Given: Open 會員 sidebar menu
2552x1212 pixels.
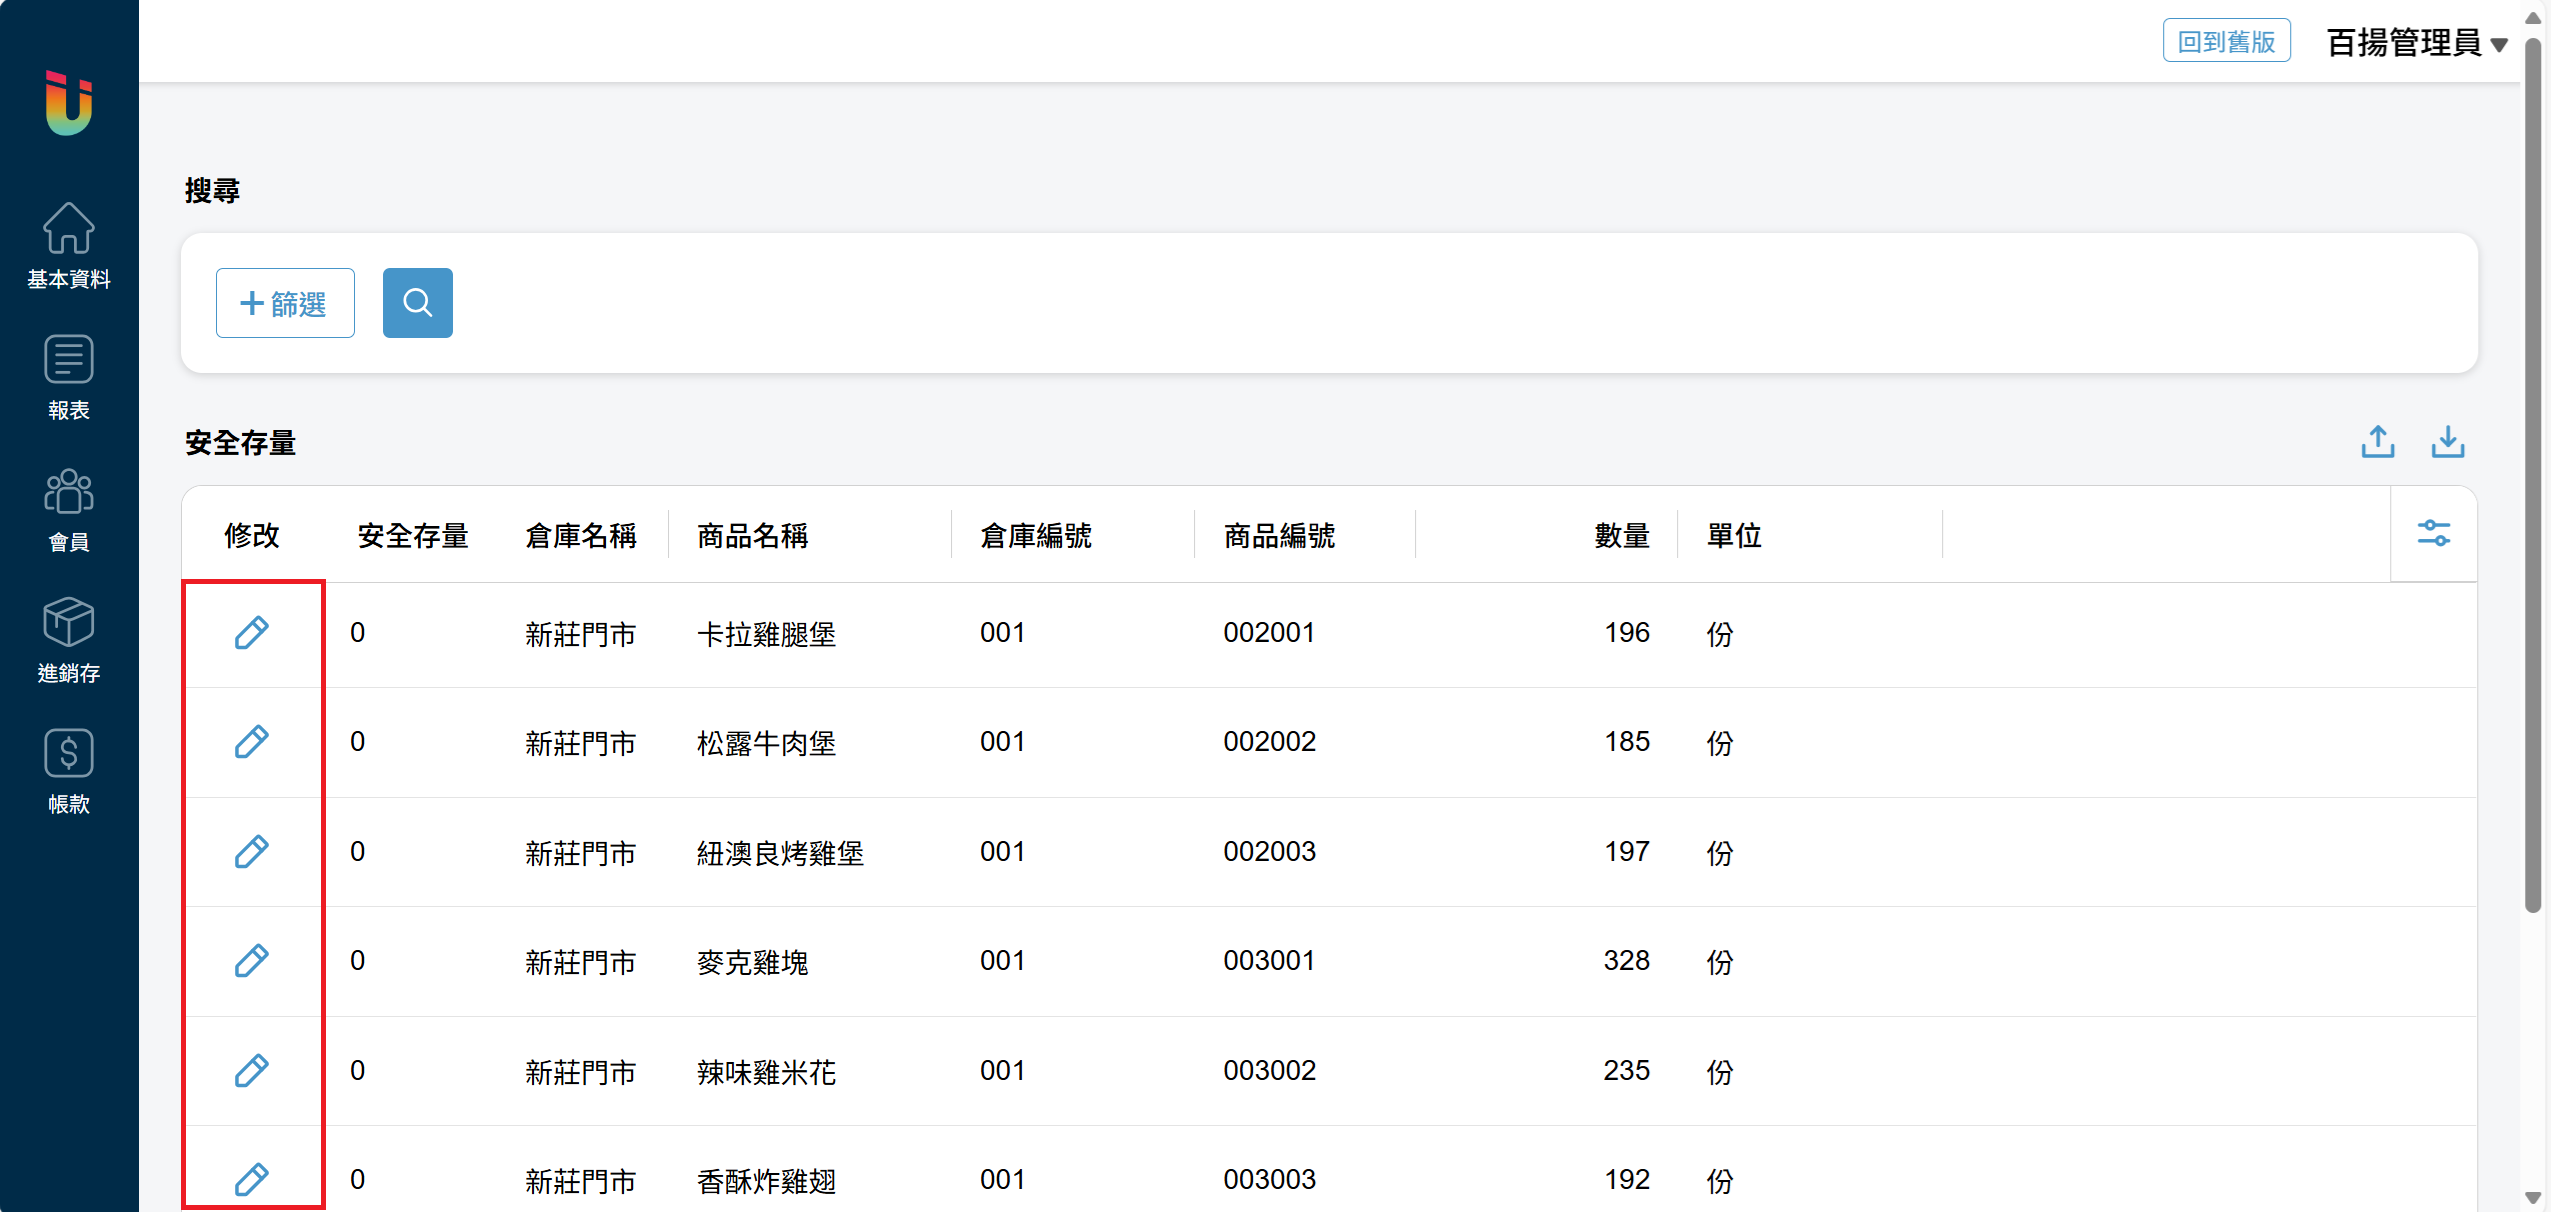Looking at the screenshot, I should (68, 510).
